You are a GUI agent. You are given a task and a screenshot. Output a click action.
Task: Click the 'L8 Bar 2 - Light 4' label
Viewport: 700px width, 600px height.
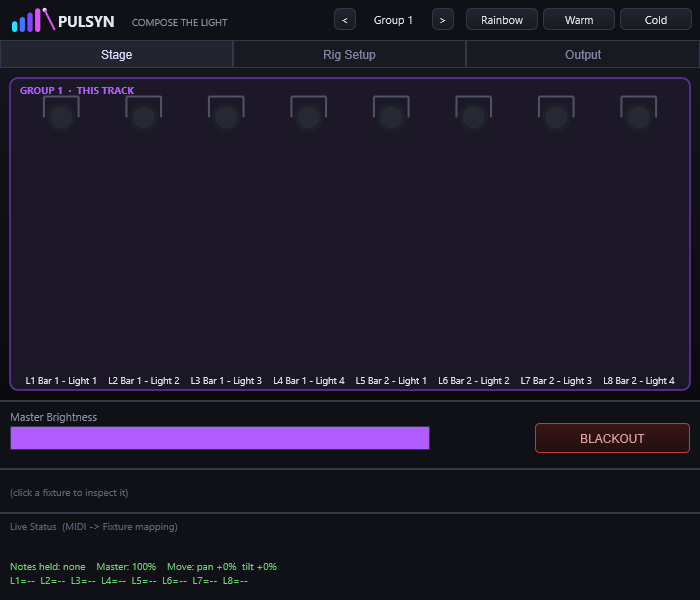pos(639,381)
